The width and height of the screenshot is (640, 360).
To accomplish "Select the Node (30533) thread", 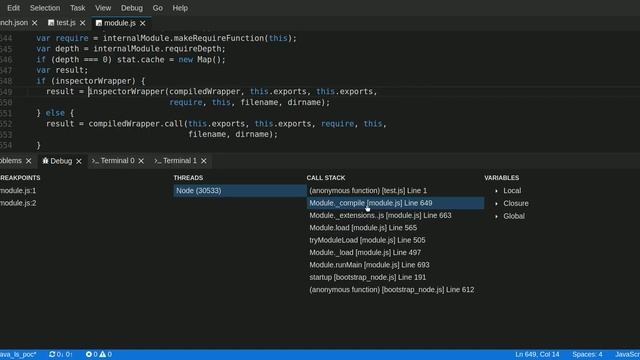I will tap(240, 191).
